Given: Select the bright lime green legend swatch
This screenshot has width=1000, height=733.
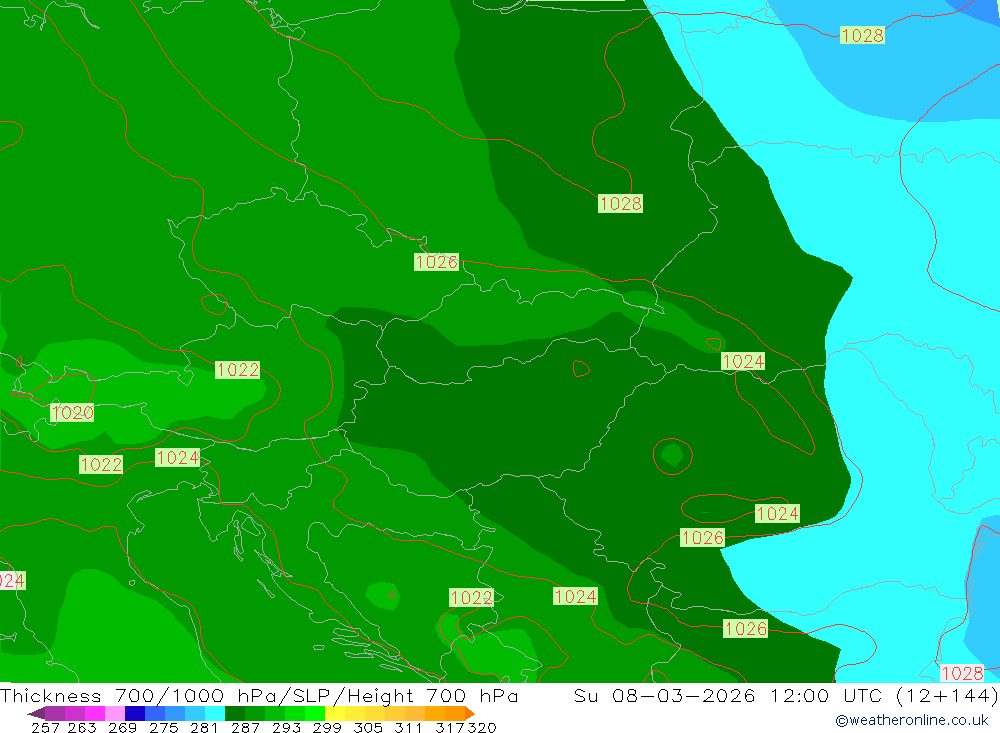Looking at the screenshot, I should (315, 713).
